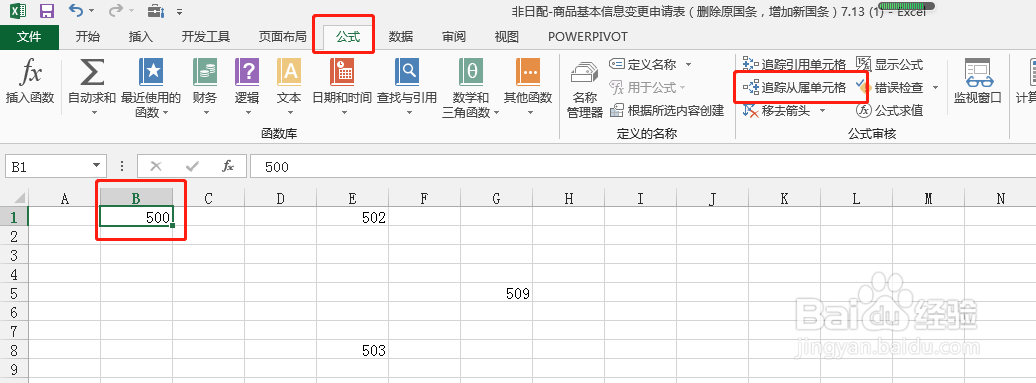Select column header K

click(x=784, y=197)
